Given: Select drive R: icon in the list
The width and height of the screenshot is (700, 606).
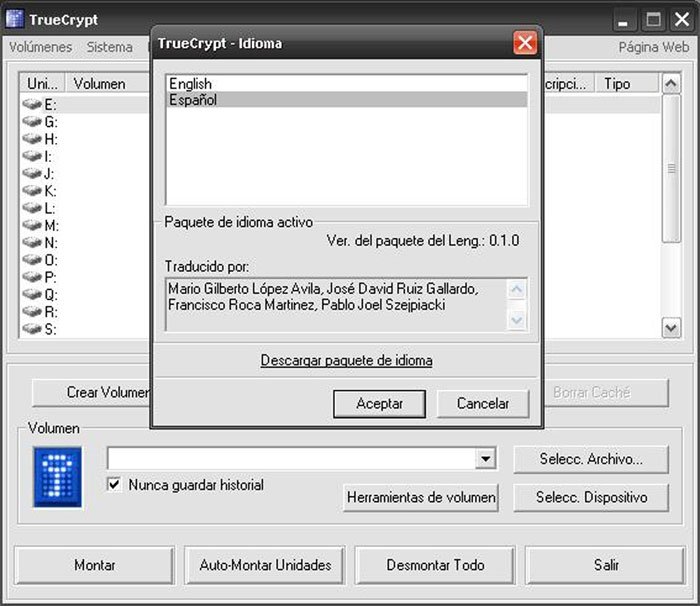Looking at the screenshot, I should coord(32,312).
